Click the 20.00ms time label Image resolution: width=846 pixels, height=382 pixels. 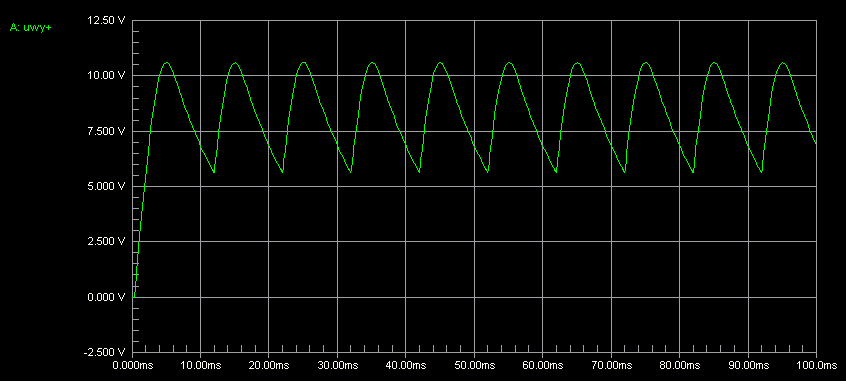click(269, 366)
